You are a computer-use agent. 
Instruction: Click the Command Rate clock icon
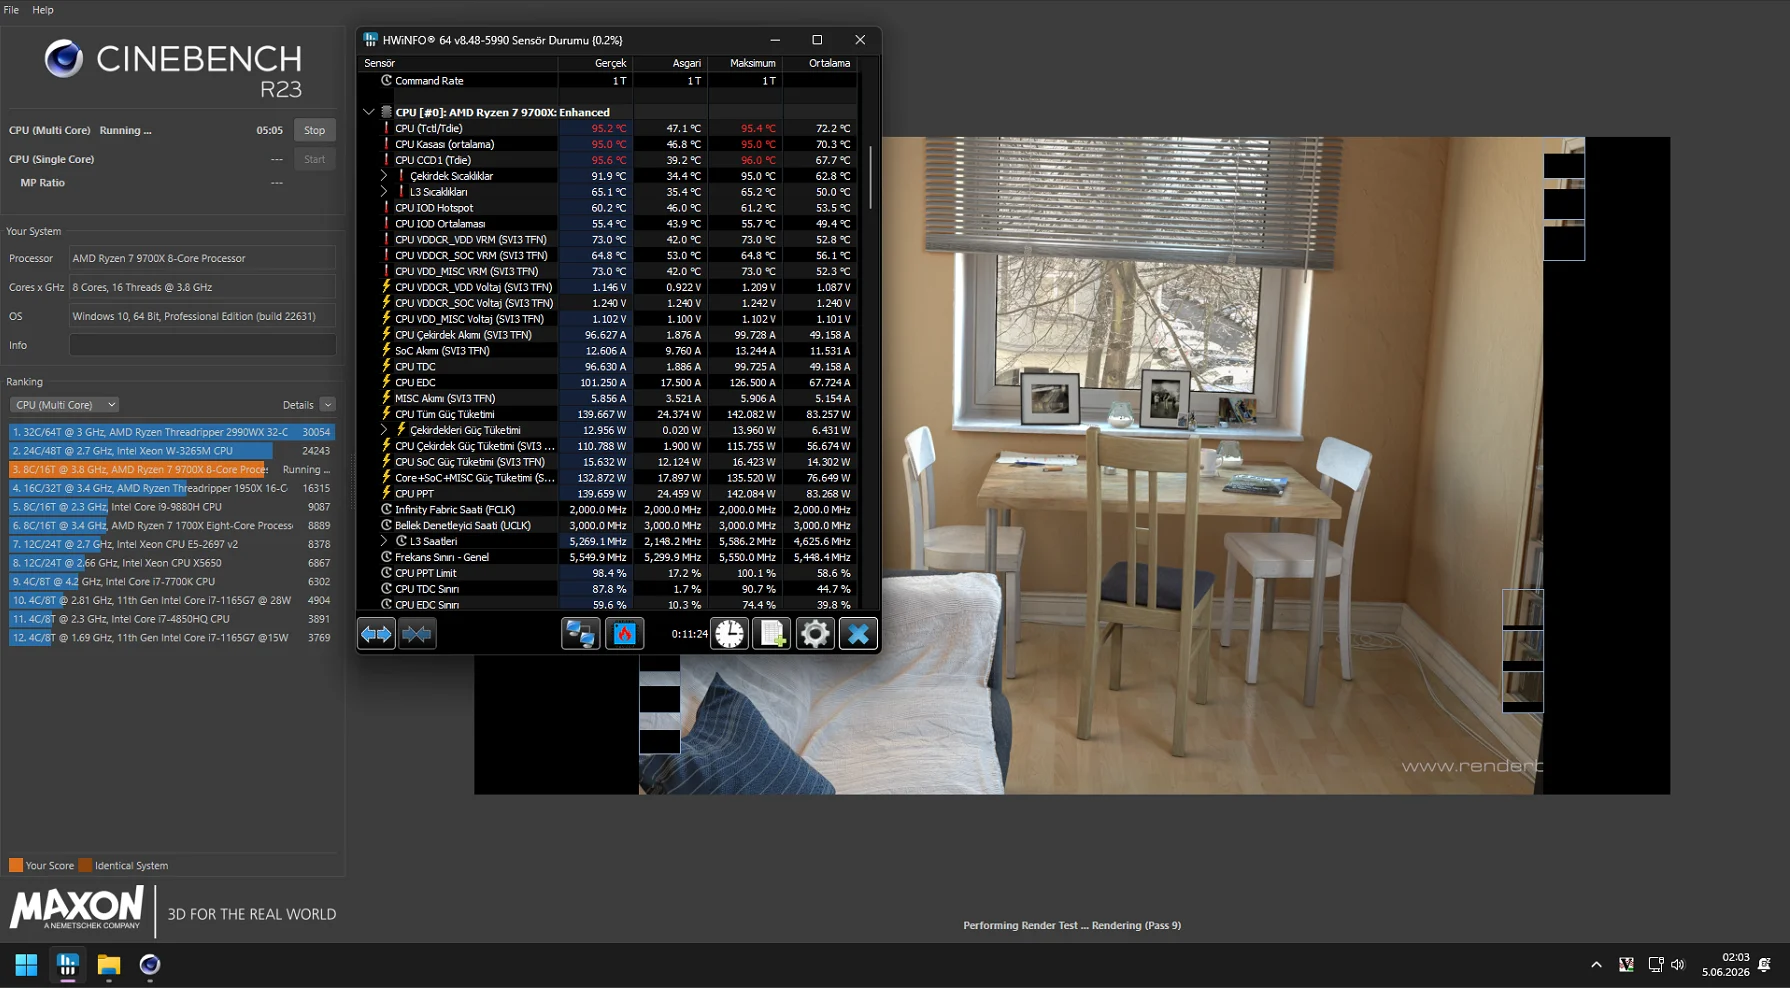387,80
